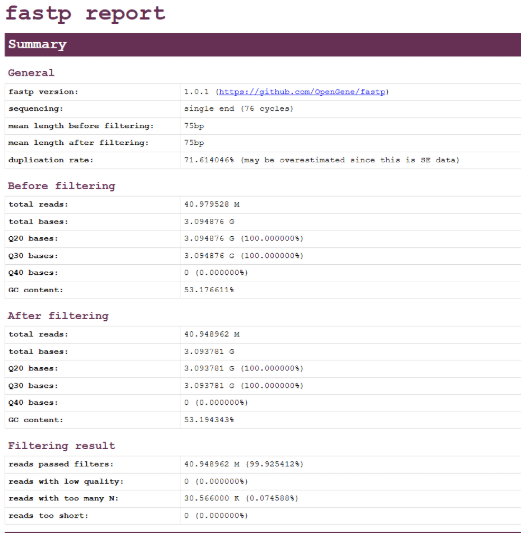524x538 pixels.
Task: Select total reads value 40.979528 M
Action: tap(212, 204)
